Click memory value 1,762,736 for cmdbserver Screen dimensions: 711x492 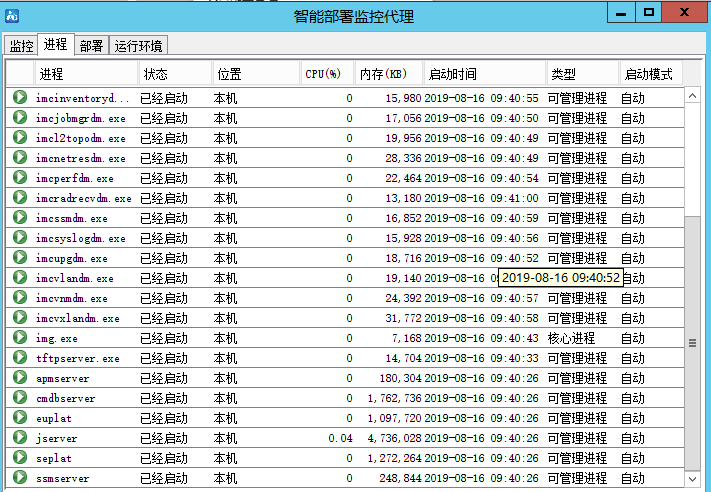(x=394, y=398)
